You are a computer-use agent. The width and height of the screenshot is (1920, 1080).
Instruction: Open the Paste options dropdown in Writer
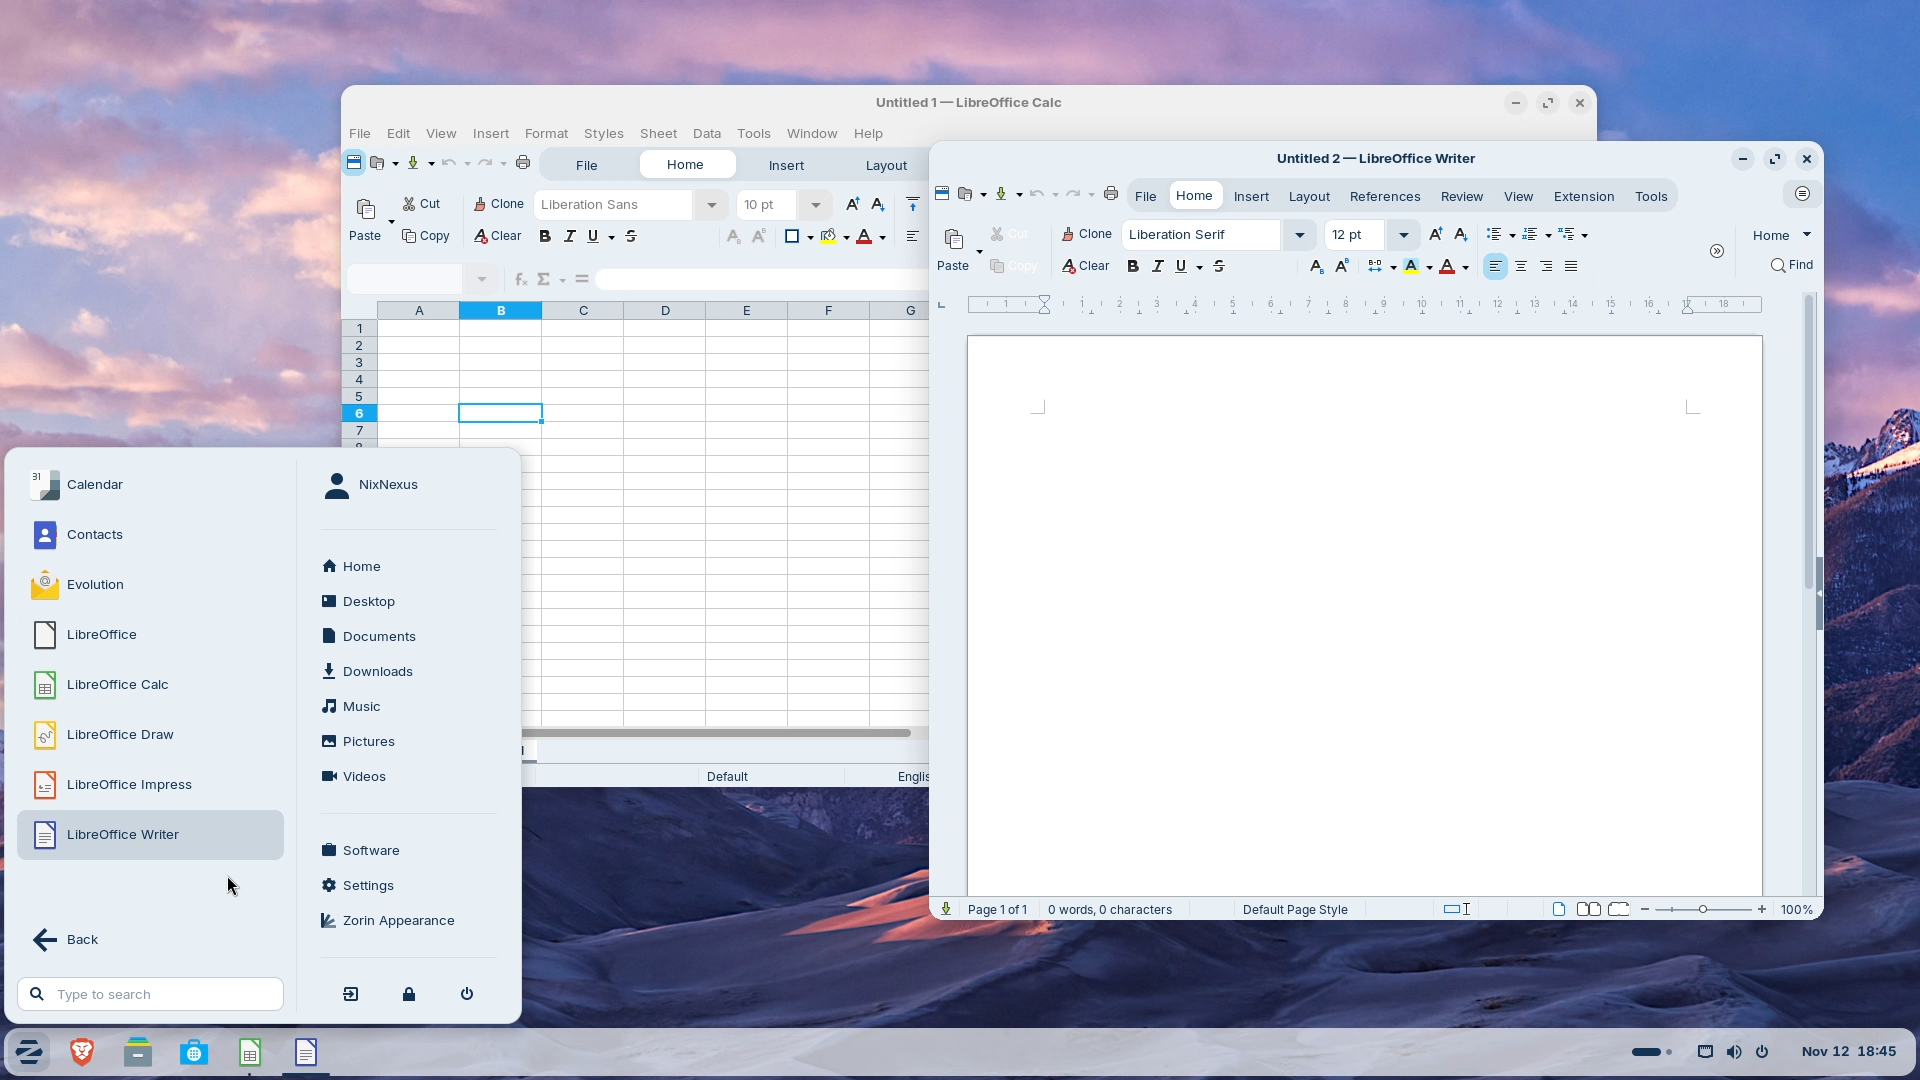pos(978,253)
